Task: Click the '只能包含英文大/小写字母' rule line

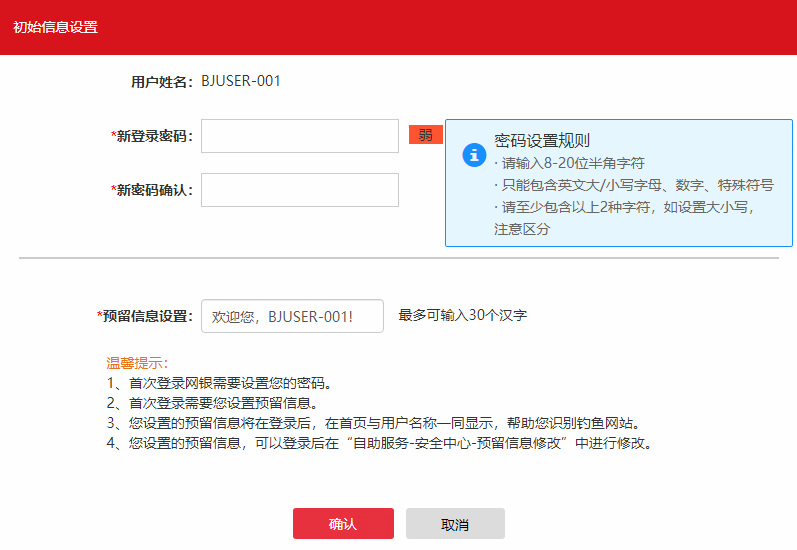Action: pyautogui.click(x=633, y=185)
